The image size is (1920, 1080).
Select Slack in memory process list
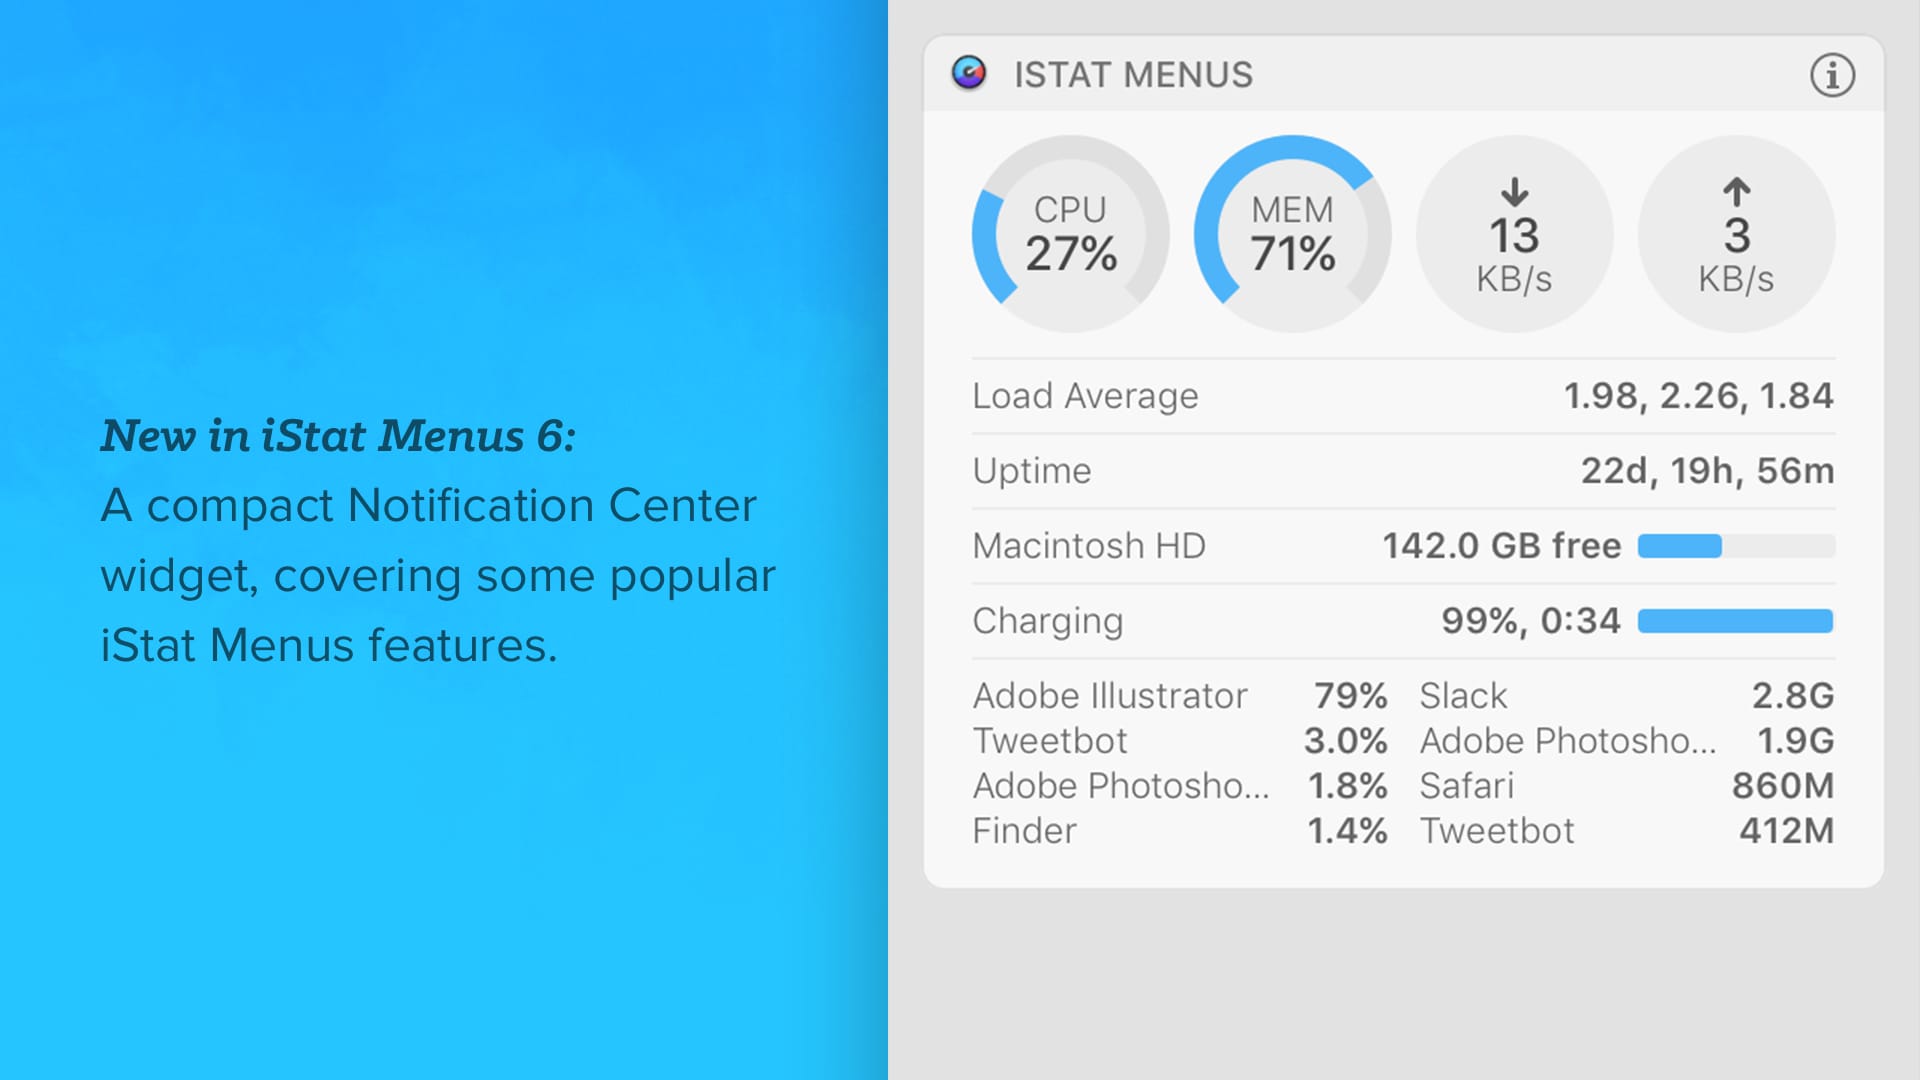coord(1463,696)
